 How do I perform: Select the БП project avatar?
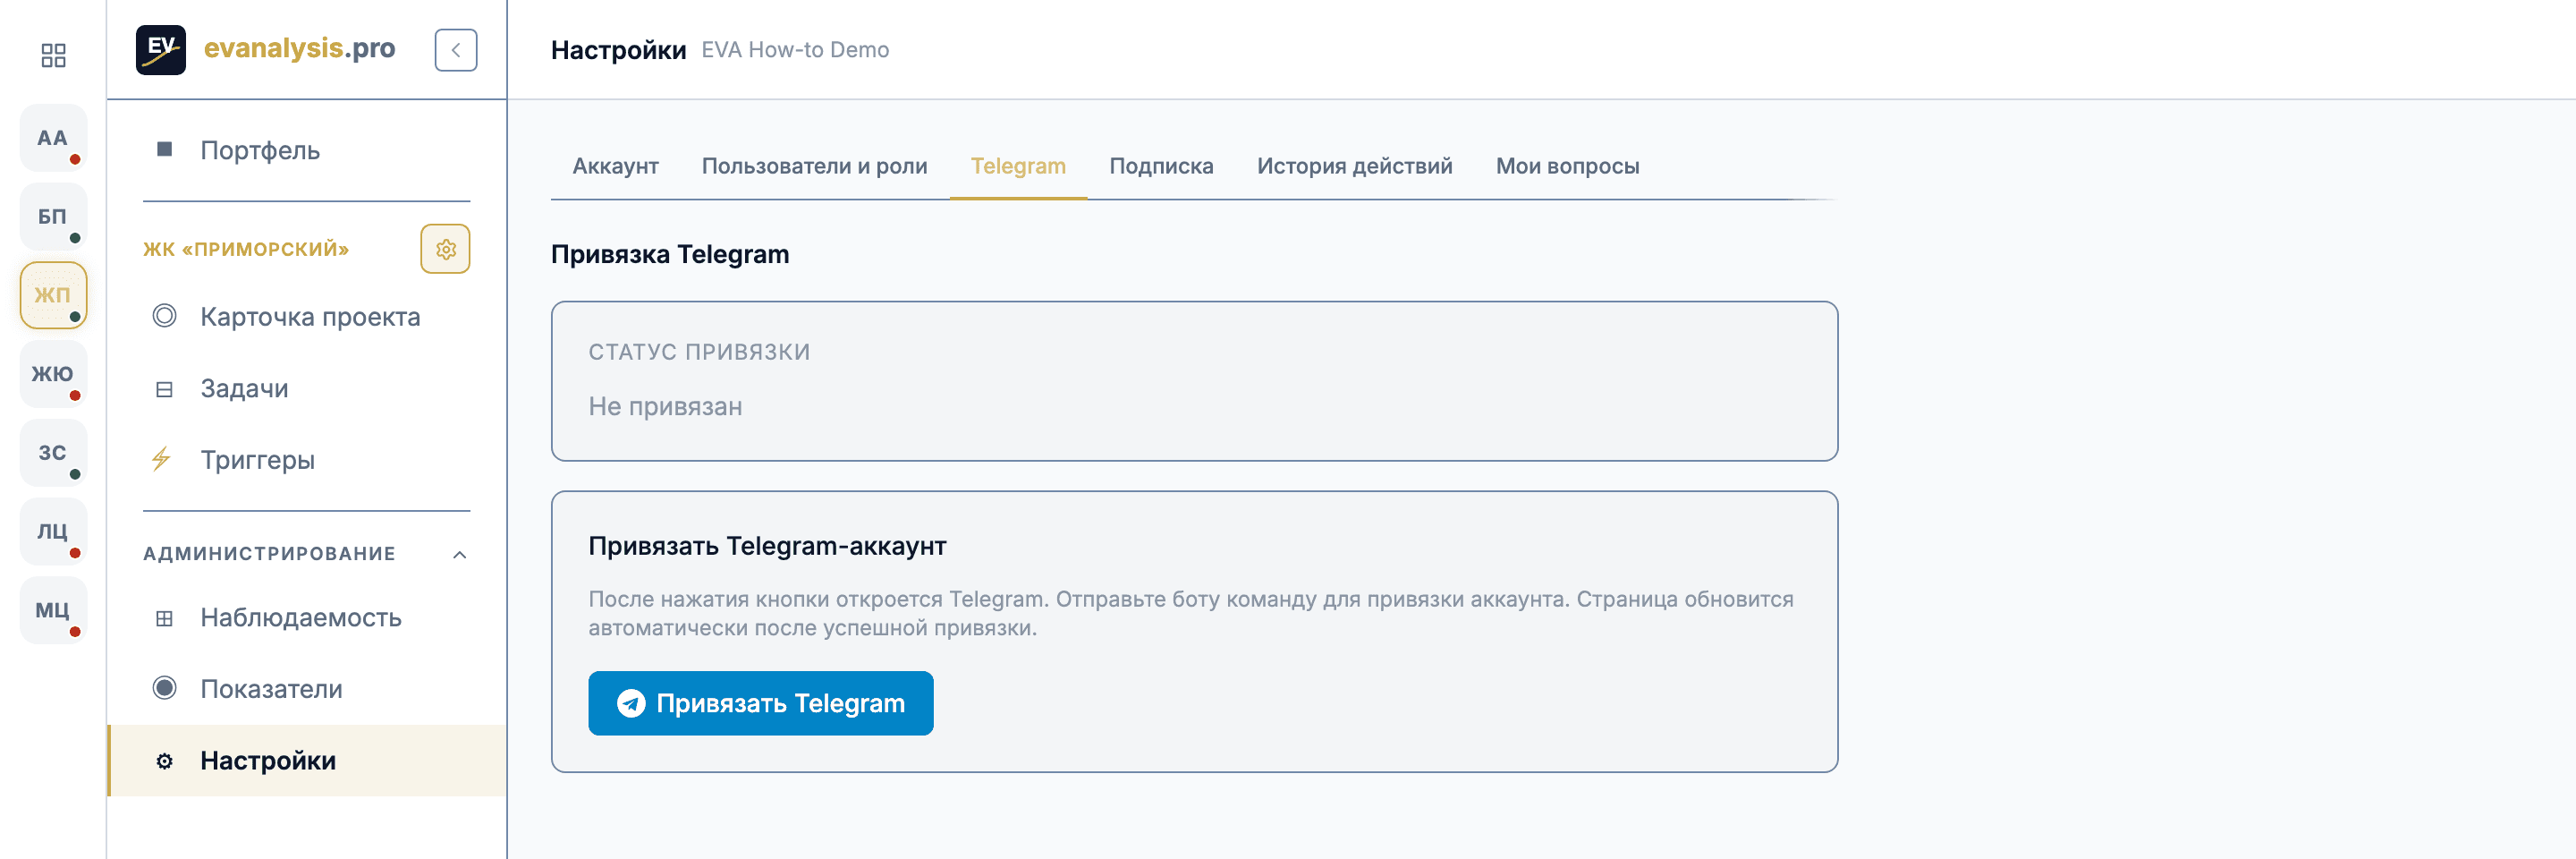coord(53,217)
